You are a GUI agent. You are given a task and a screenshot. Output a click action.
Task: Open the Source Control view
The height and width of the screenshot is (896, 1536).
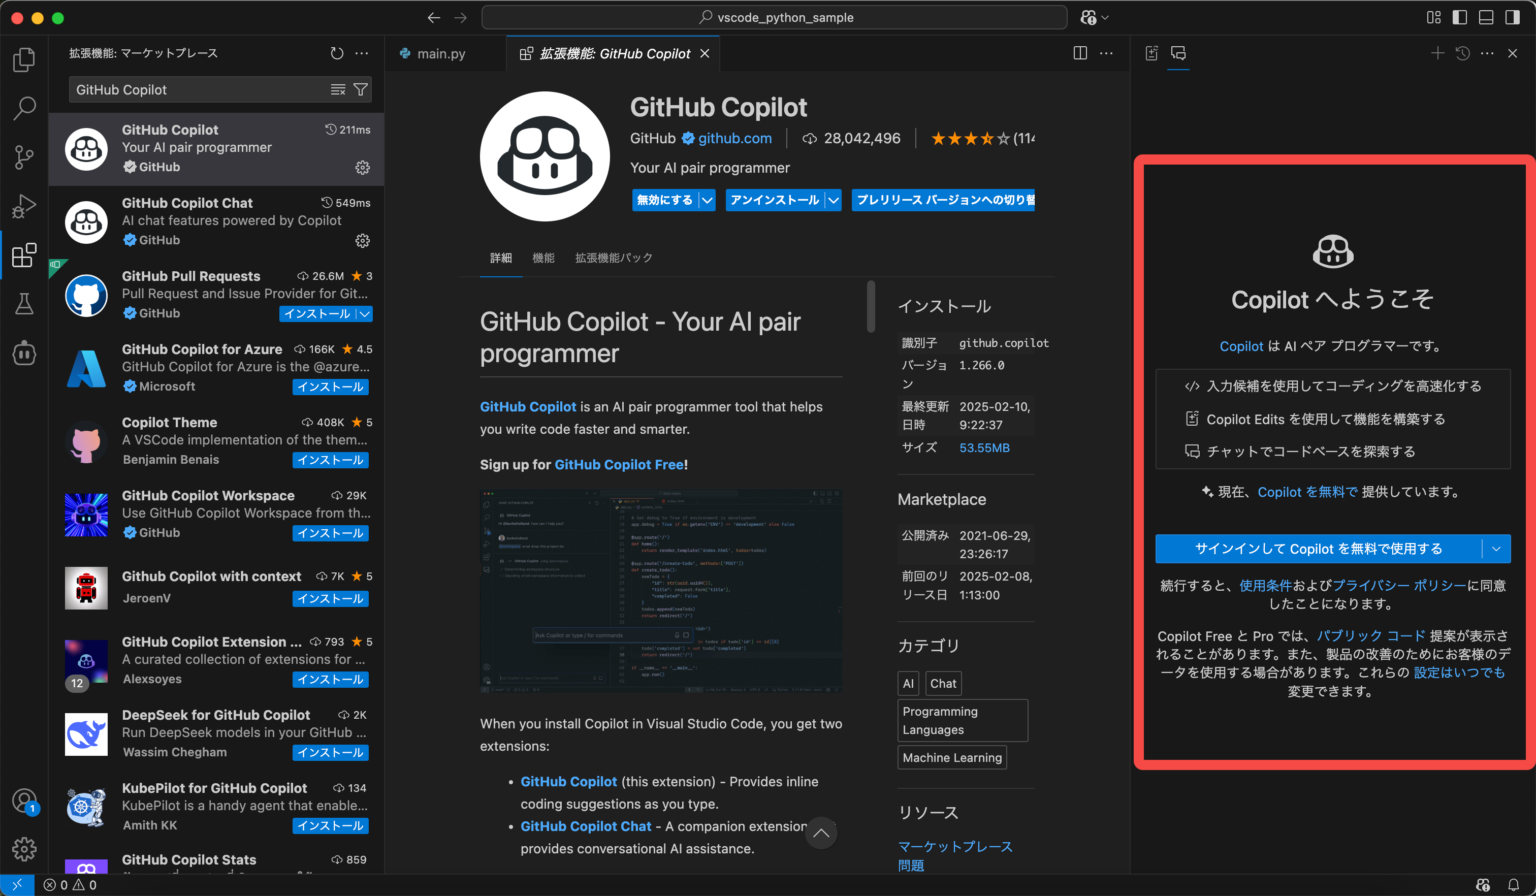click(24, 156)
